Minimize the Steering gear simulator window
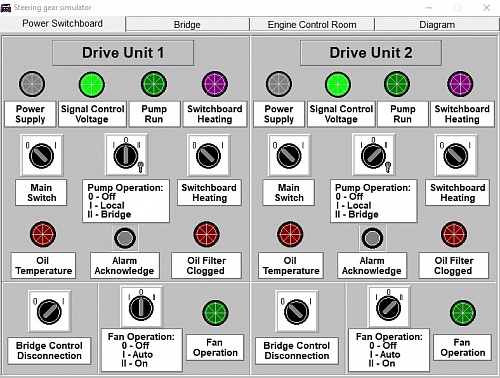The image size is (500, 378). pyautogui.click(x=429, y=7)
